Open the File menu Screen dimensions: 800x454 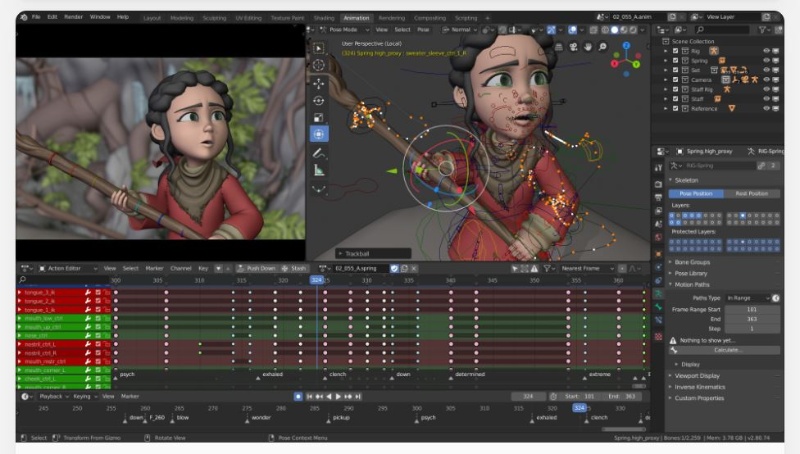[x=36, y=17]
